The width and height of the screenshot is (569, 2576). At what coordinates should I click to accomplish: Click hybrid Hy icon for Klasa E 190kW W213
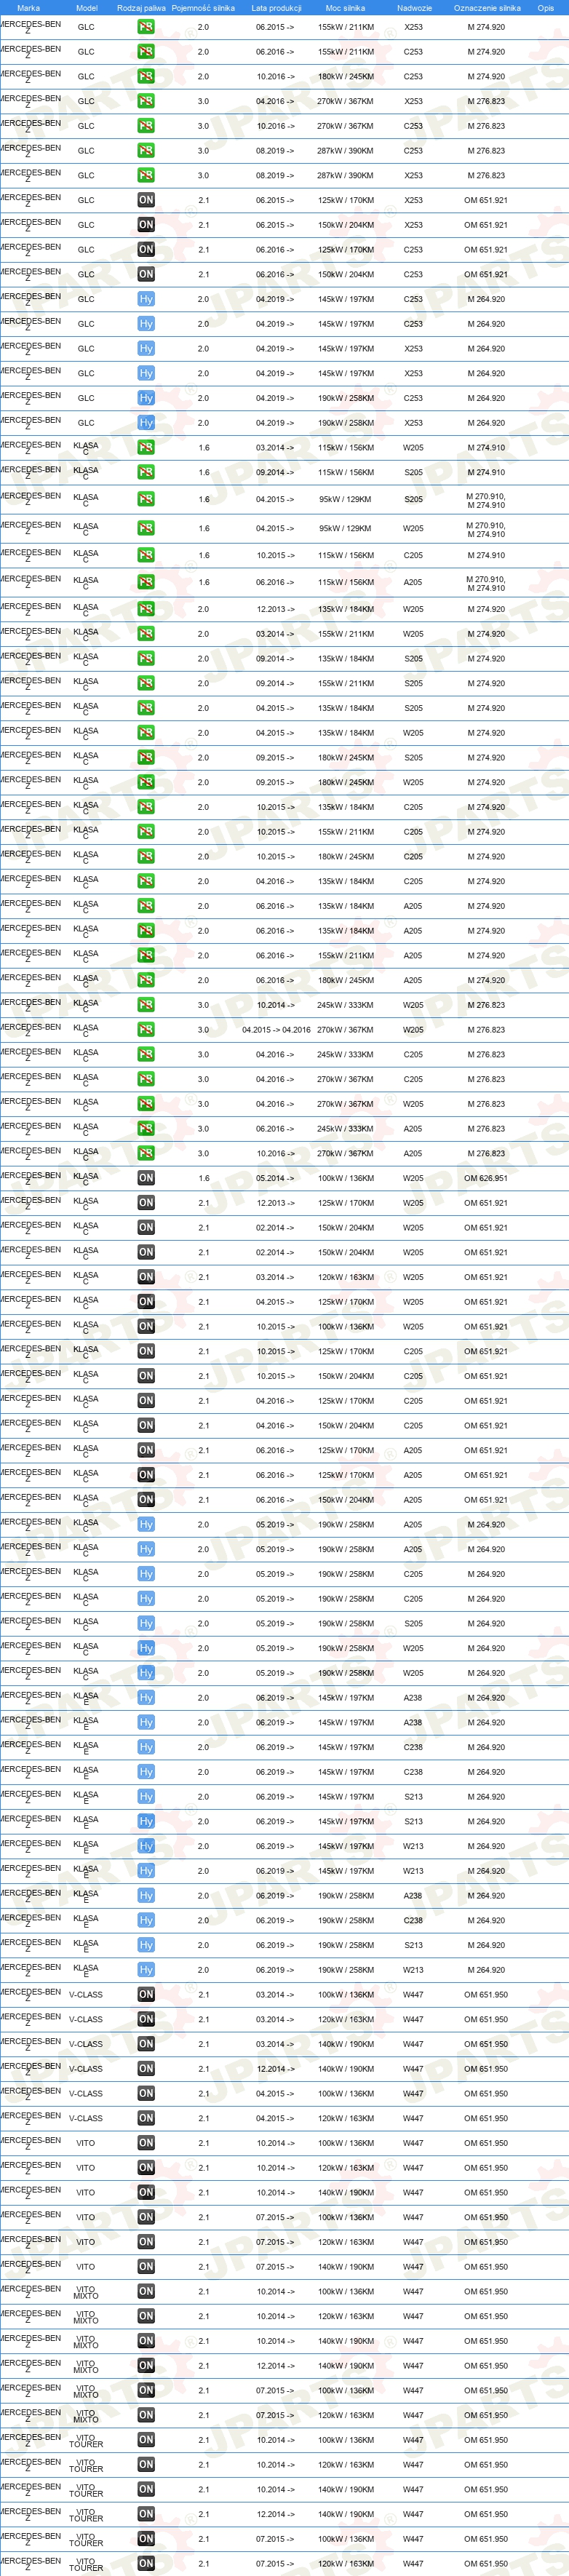coord(146,1970)
